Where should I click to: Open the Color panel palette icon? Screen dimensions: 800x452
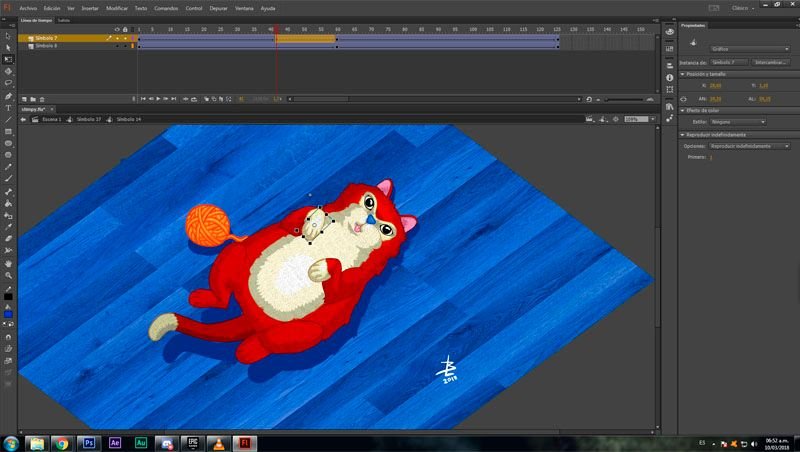(x=670, y=32)
